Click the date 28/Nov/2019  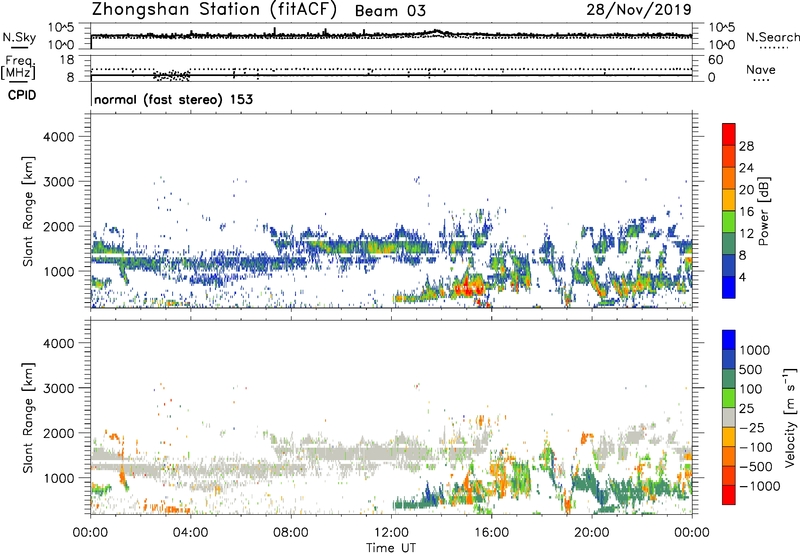(639, 9)
